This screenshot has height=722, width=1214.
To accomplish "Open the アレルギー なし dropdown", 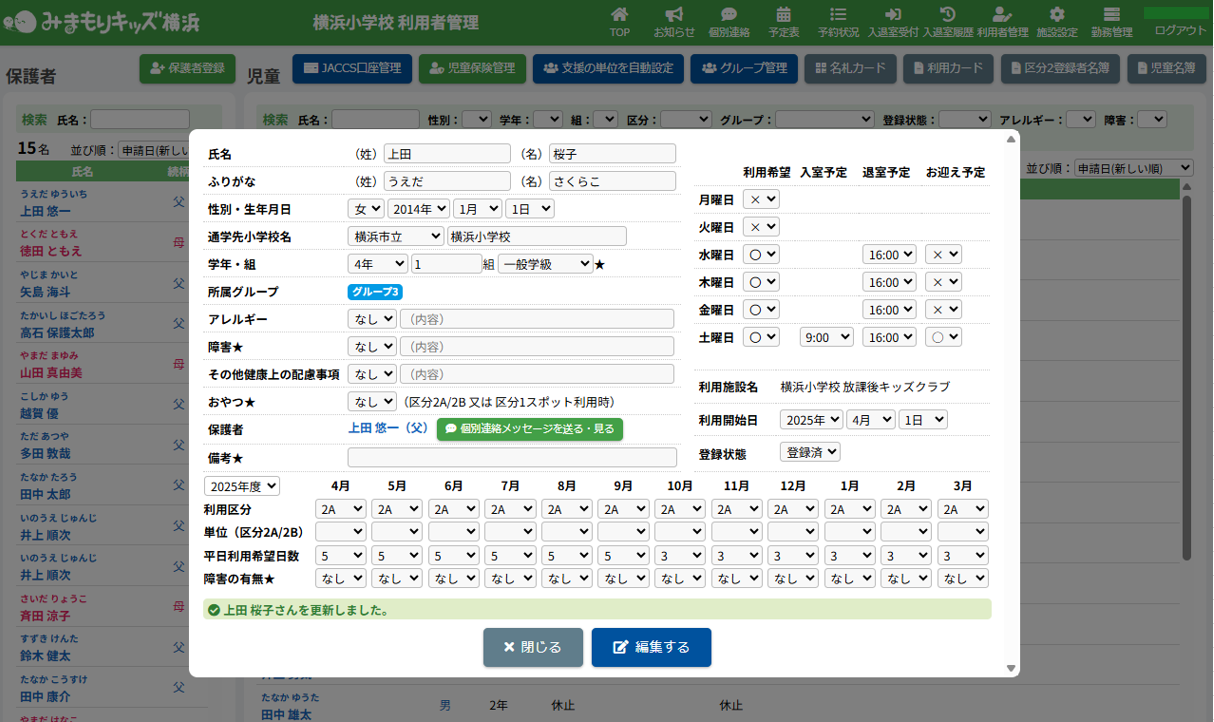I will (372, 319).
